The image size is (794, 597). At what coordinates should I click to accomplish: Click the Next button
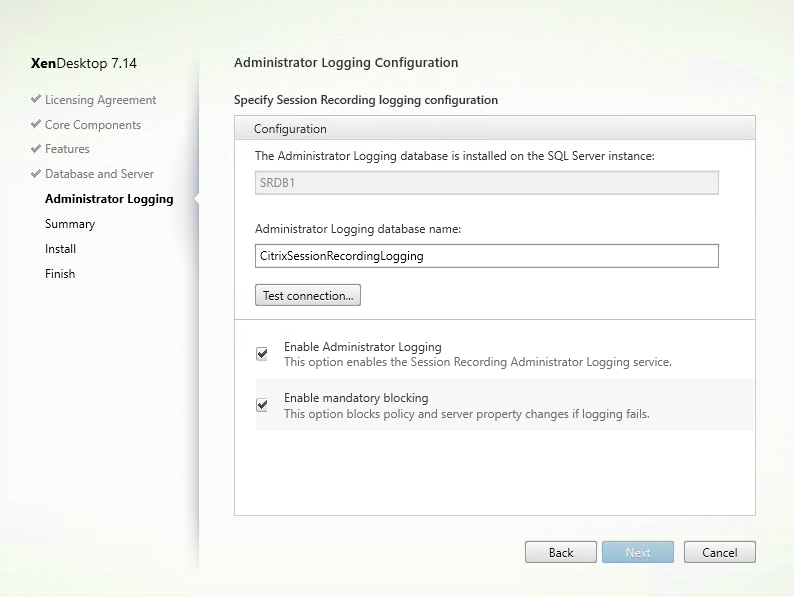point(638,552)
